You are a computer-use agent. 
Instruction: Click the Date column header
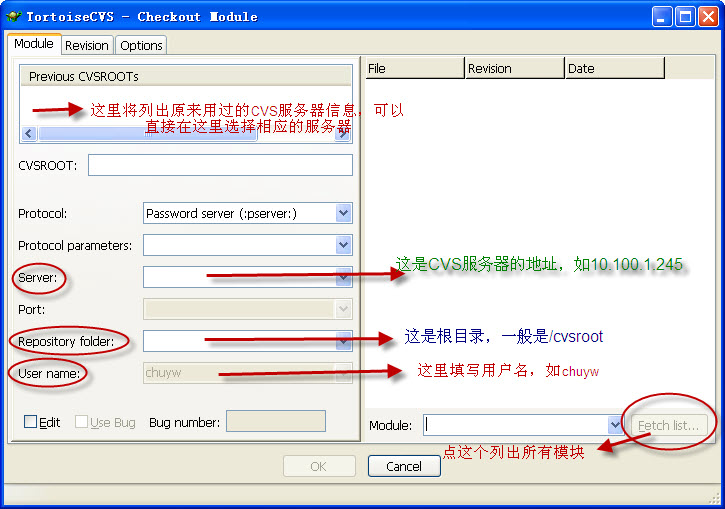coord(615,68)
